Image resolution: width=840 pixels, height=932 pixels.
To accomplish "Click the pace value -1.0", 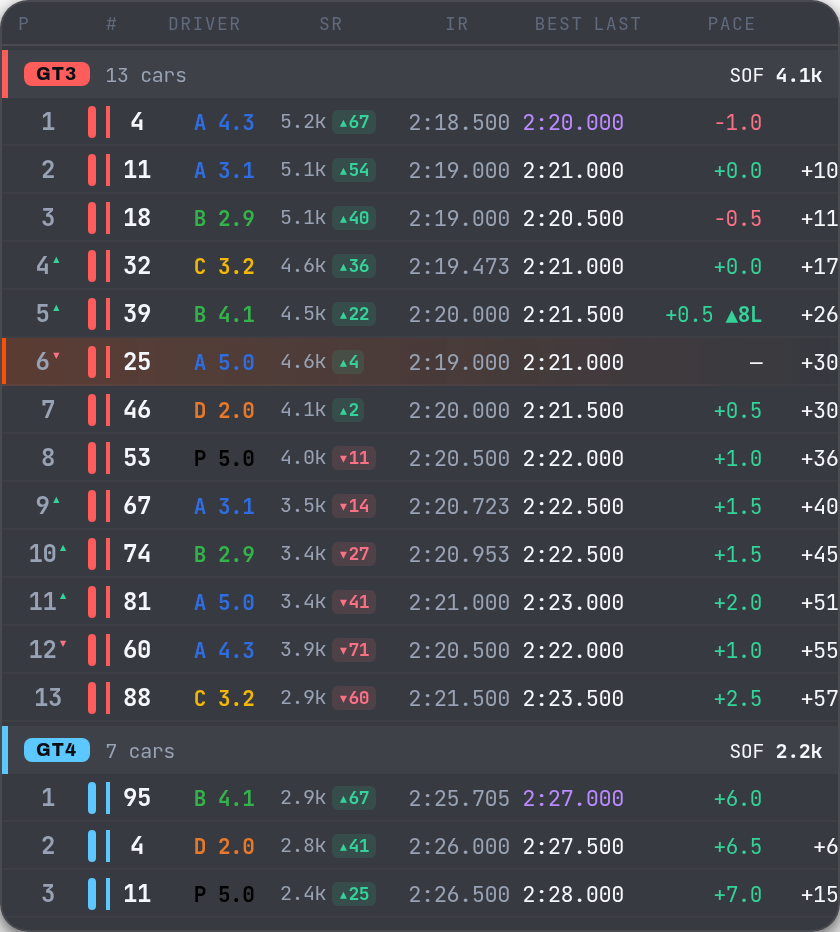I will point(738,122).
